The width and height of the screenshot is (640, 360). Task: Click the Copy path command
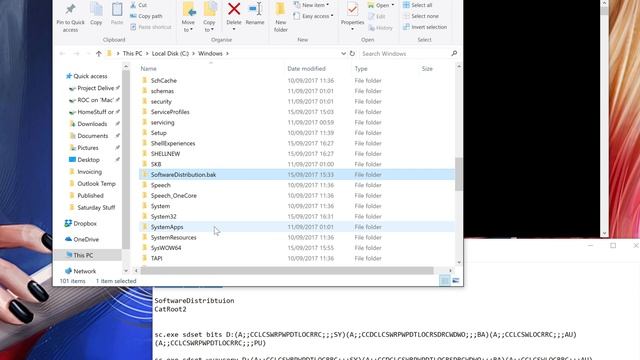pos(146,16)
